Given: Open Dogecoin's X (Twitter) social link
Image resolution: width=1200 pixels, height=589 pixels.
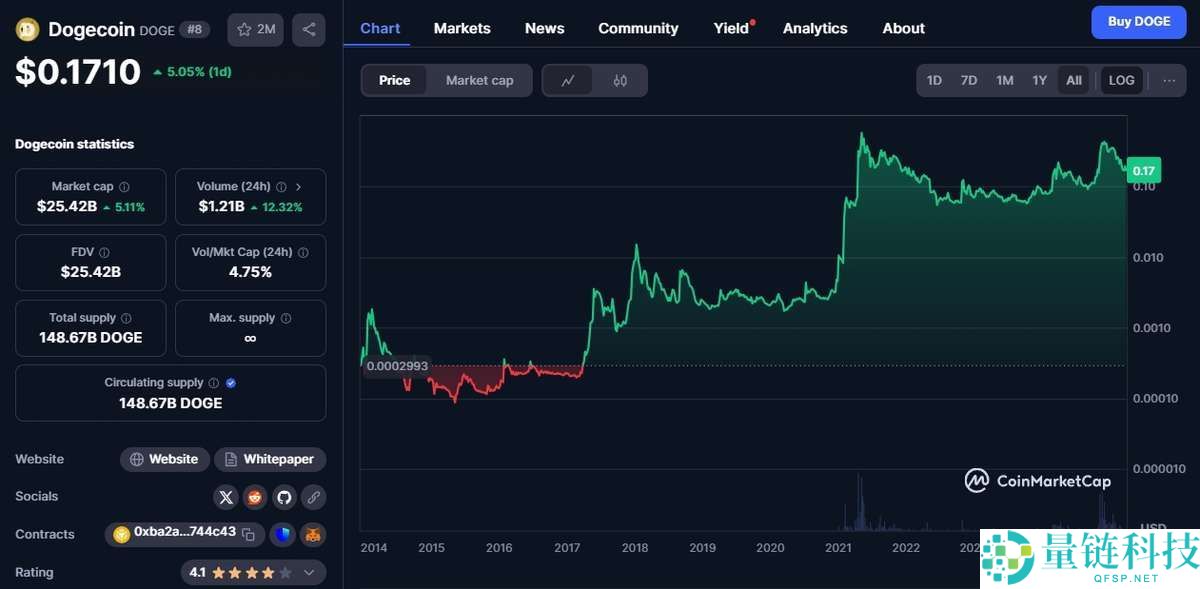Looking at the screenshot, I should [226, 497].
